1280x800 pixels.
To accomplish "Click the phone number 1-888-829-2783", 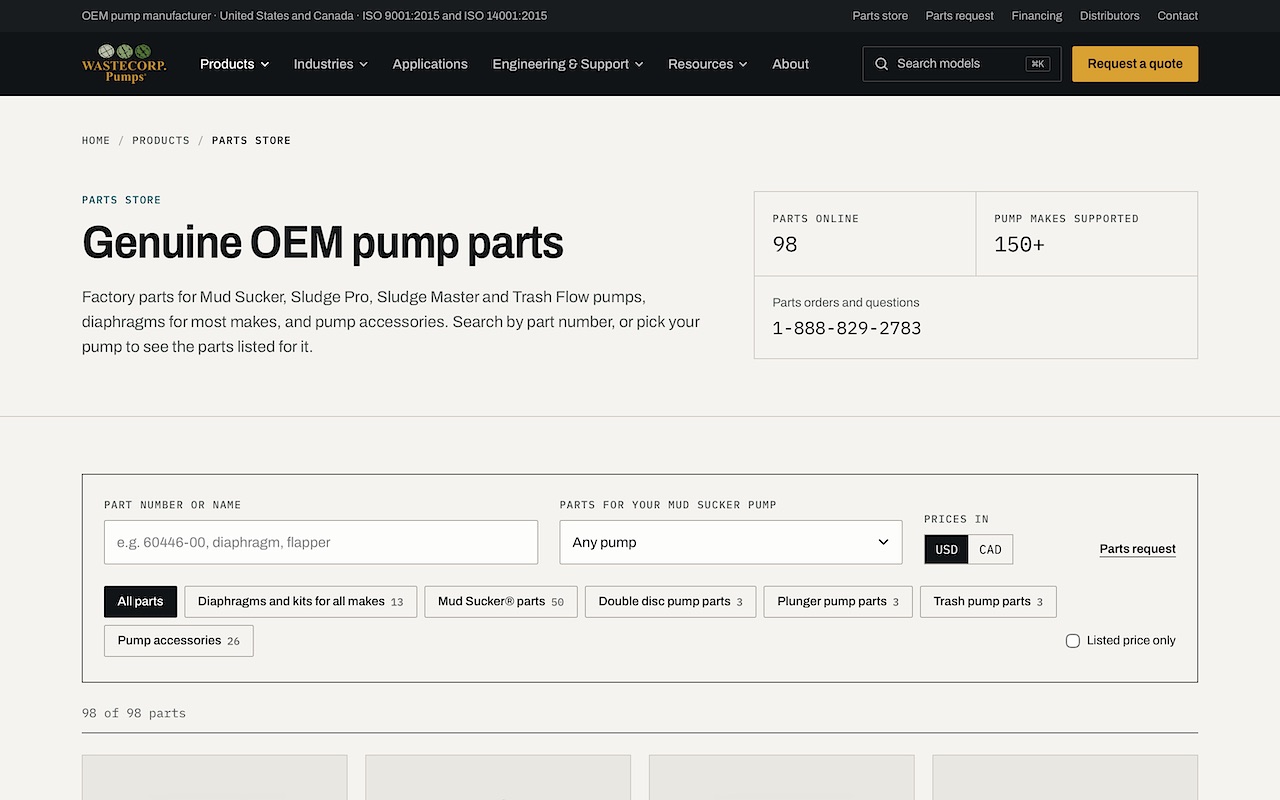I will (847, 328).
